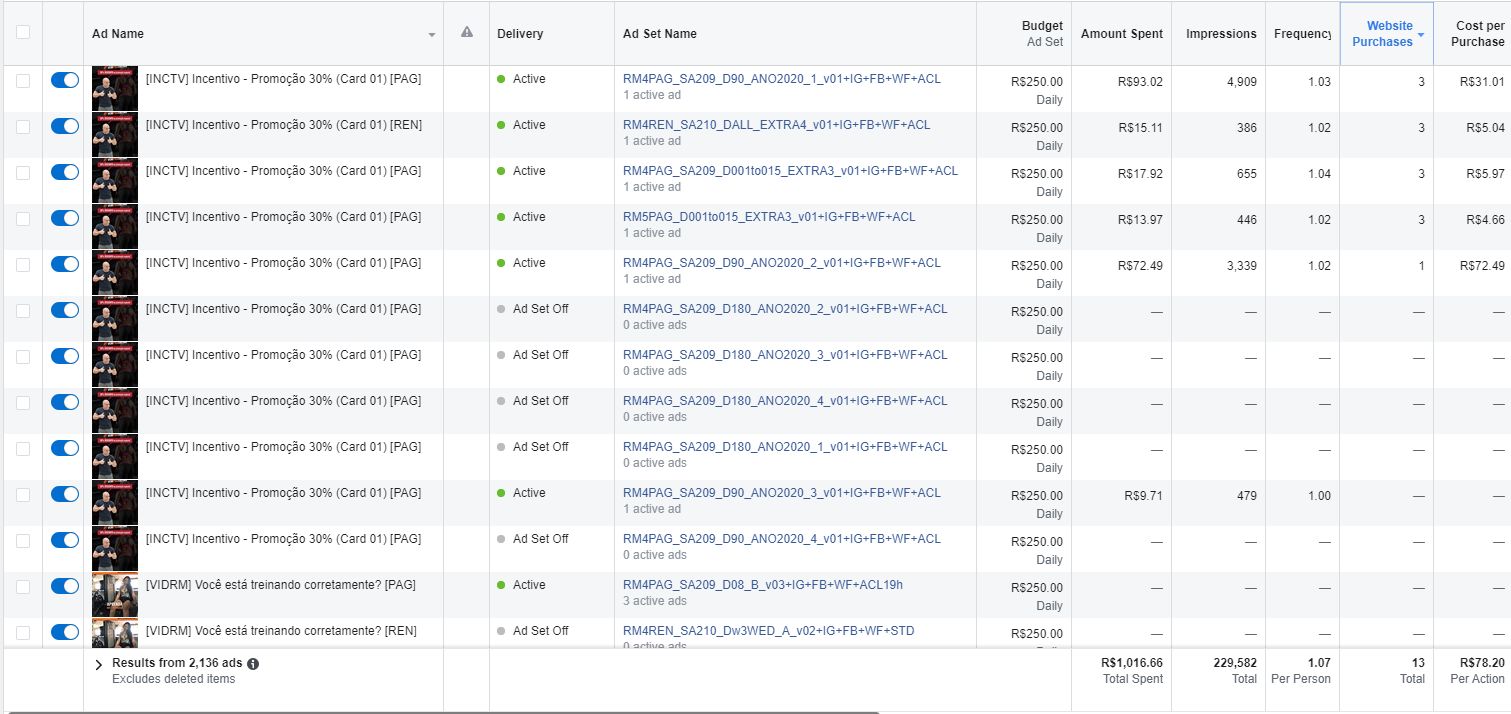Click the Website Purchases sort arrow
The image size is (1511, 714).
(x=1421, y=35)
